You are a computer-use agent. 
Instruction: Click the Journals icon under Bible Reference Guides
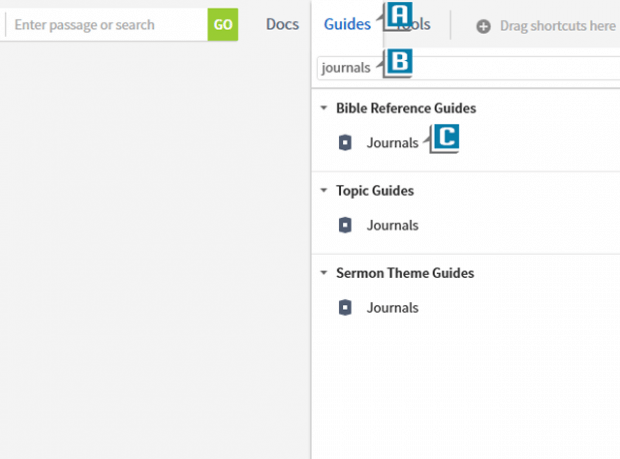pos(346,143)
